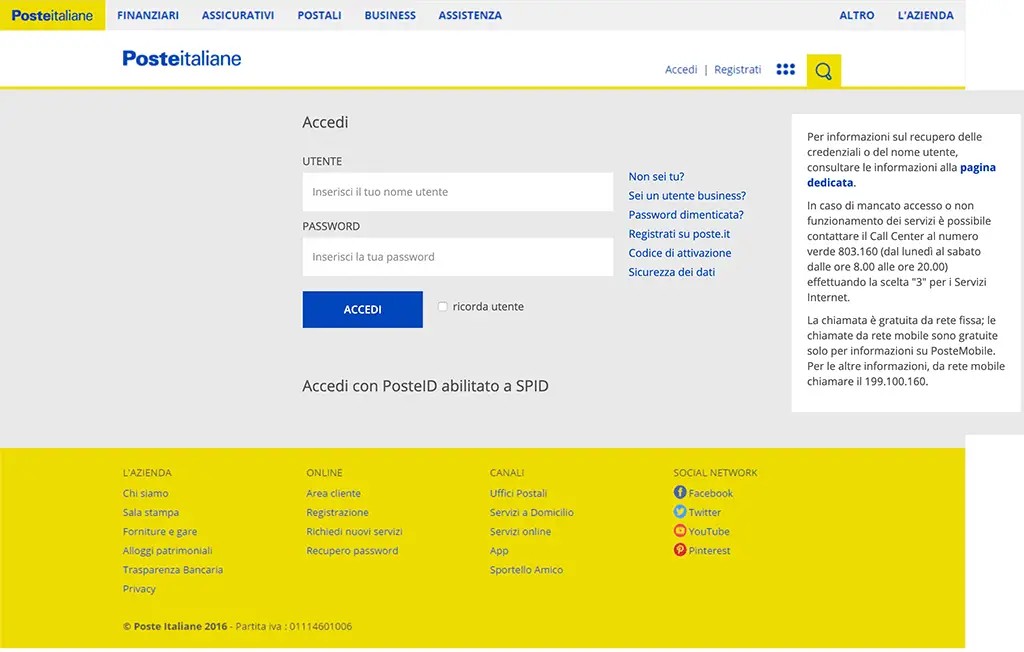Viewport: 1024px width, 652px height.
Task: Open the nine-dot apps grid icon
Action: point(786,69)
